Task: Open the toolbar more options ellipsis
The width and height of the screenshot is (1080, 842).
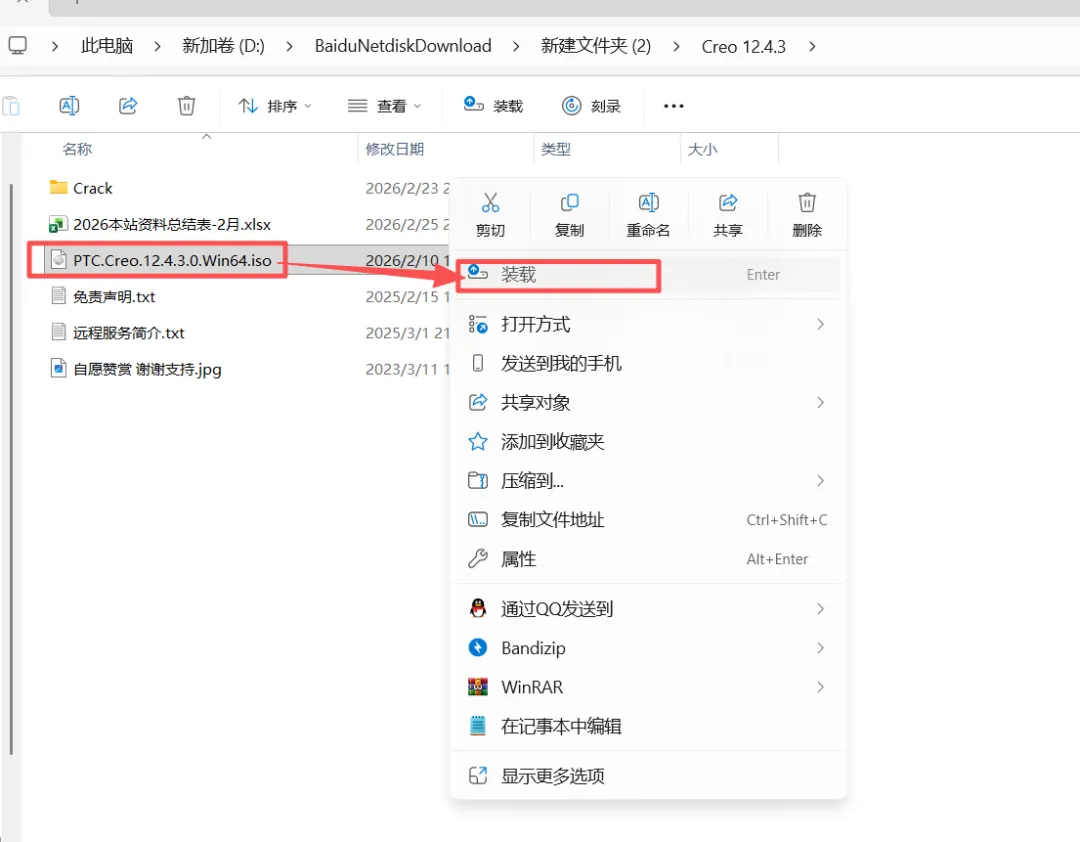Action: point(674,106)
